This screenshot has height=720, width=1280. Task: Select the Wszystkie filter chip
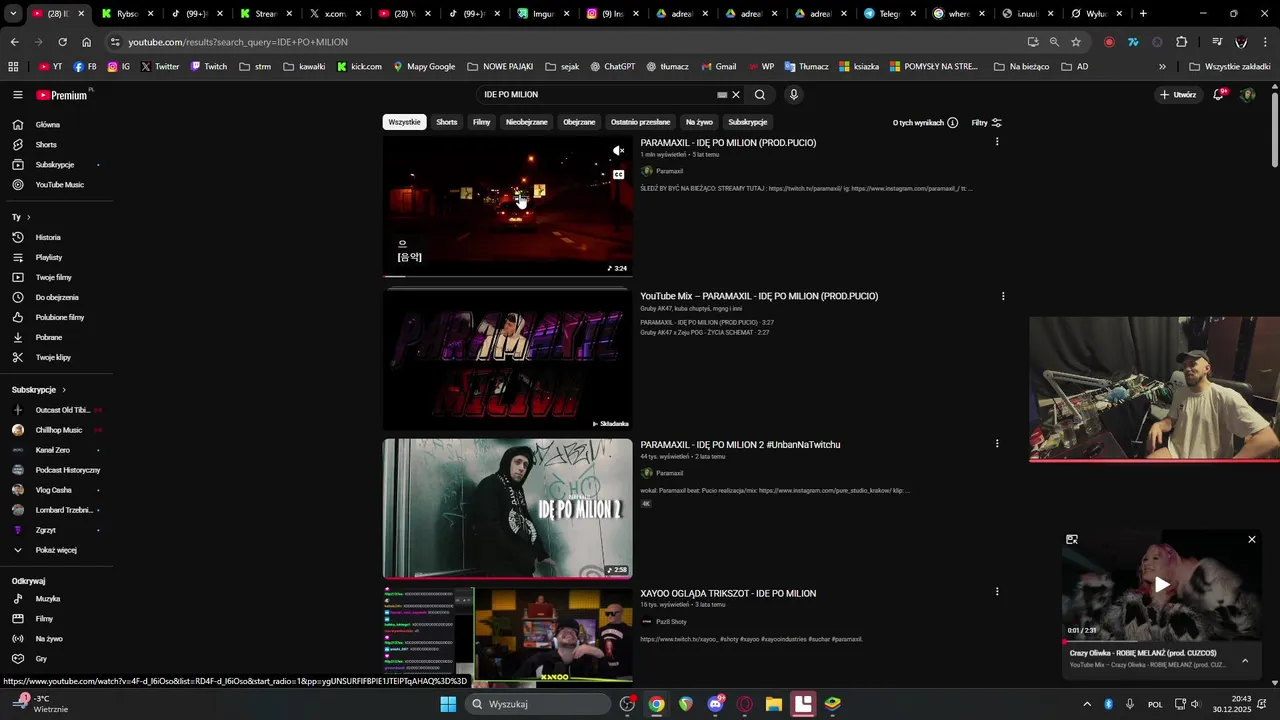[x=404, y=122]
